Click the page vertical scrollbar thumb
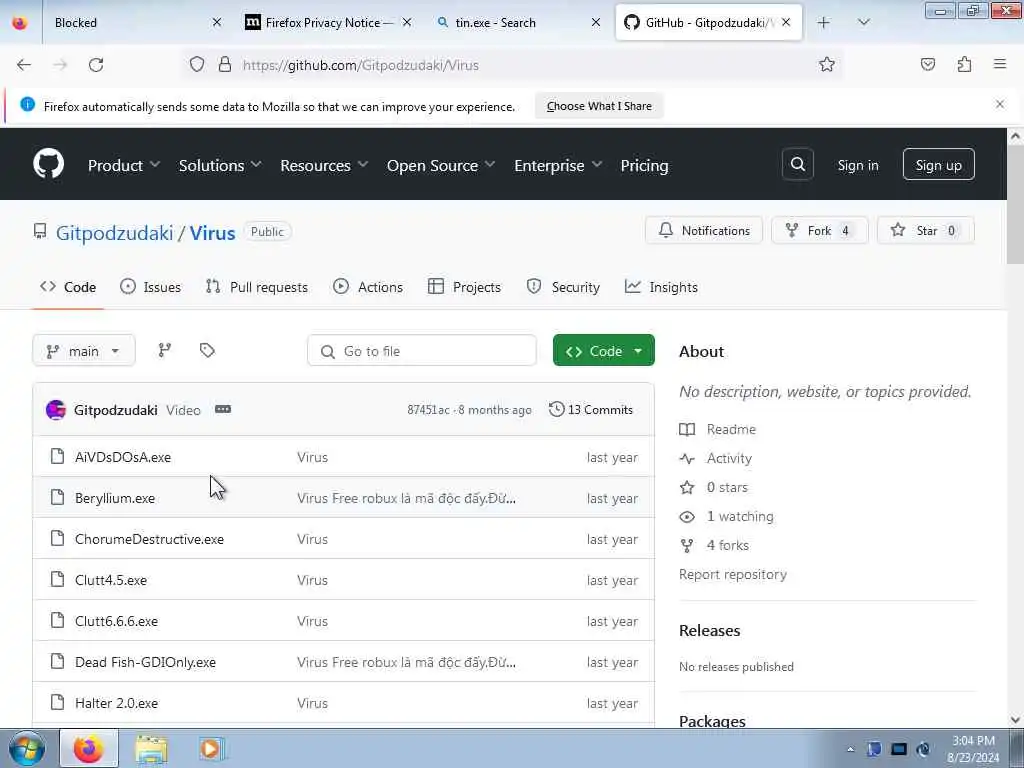Viewport: 1024px width, 768px height. coord(1015,205)
